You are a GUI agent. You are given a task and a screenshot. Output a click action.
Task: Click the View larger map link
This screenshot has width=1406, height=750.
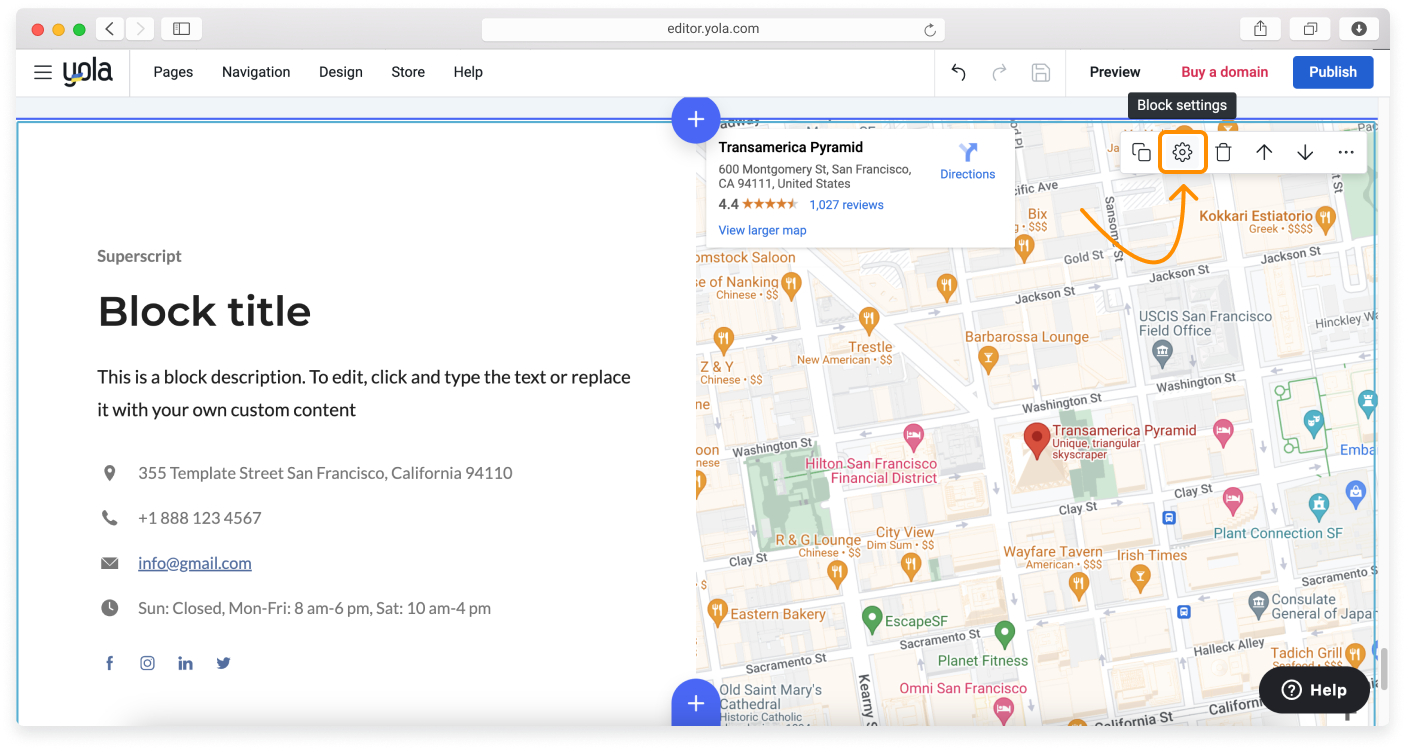pos(762,230)
